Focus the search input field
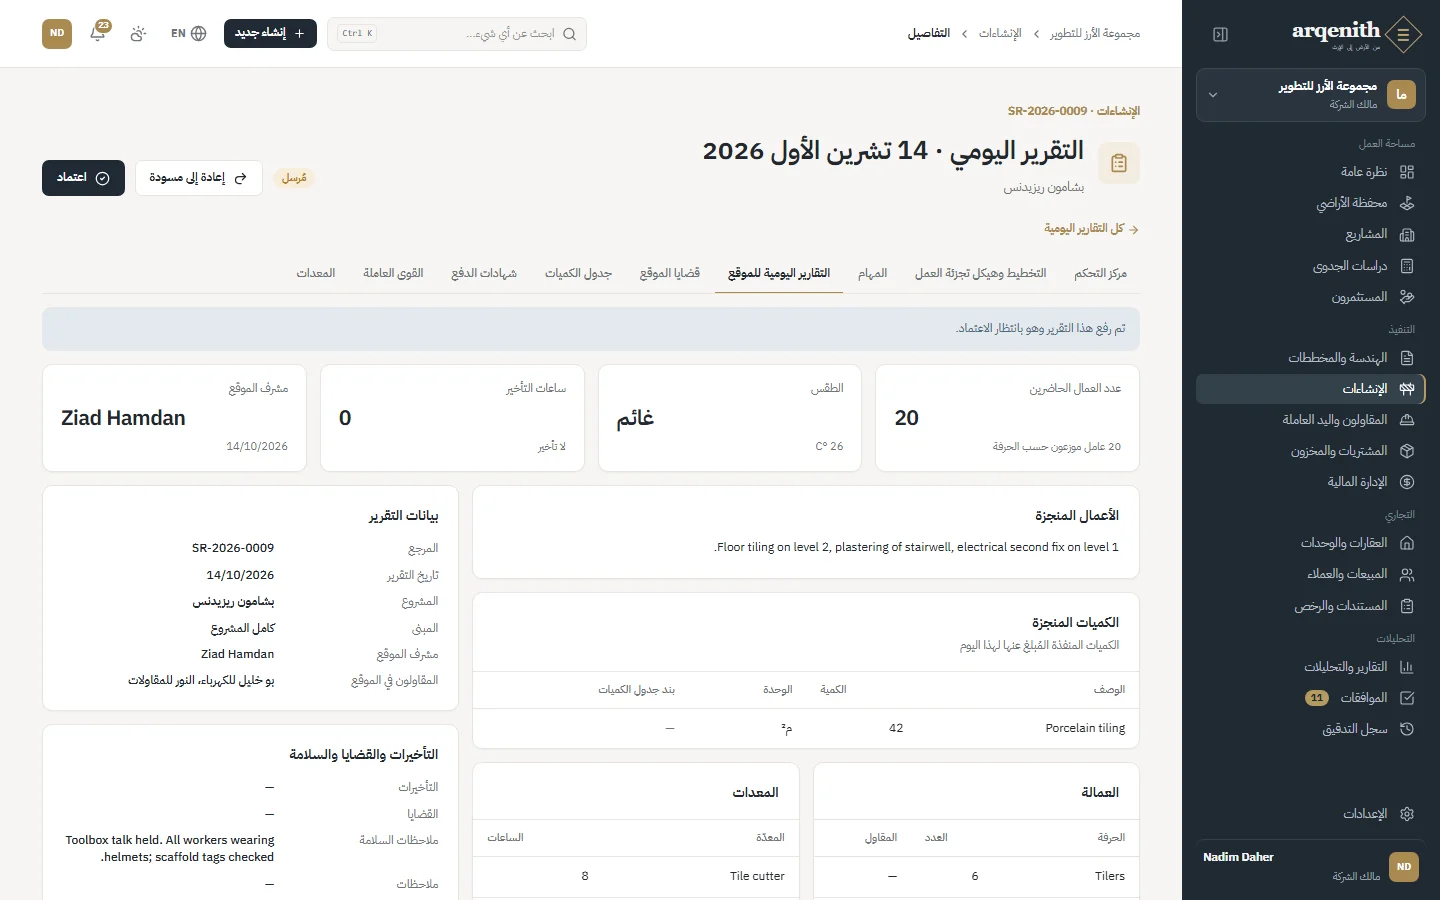 pos(457,34)
